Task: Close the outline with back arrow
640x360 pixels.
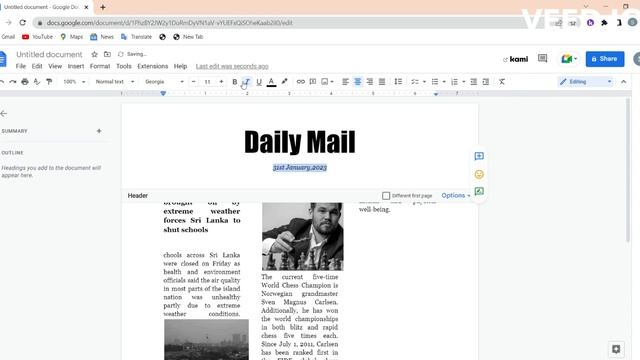Action: pos(4,113)
